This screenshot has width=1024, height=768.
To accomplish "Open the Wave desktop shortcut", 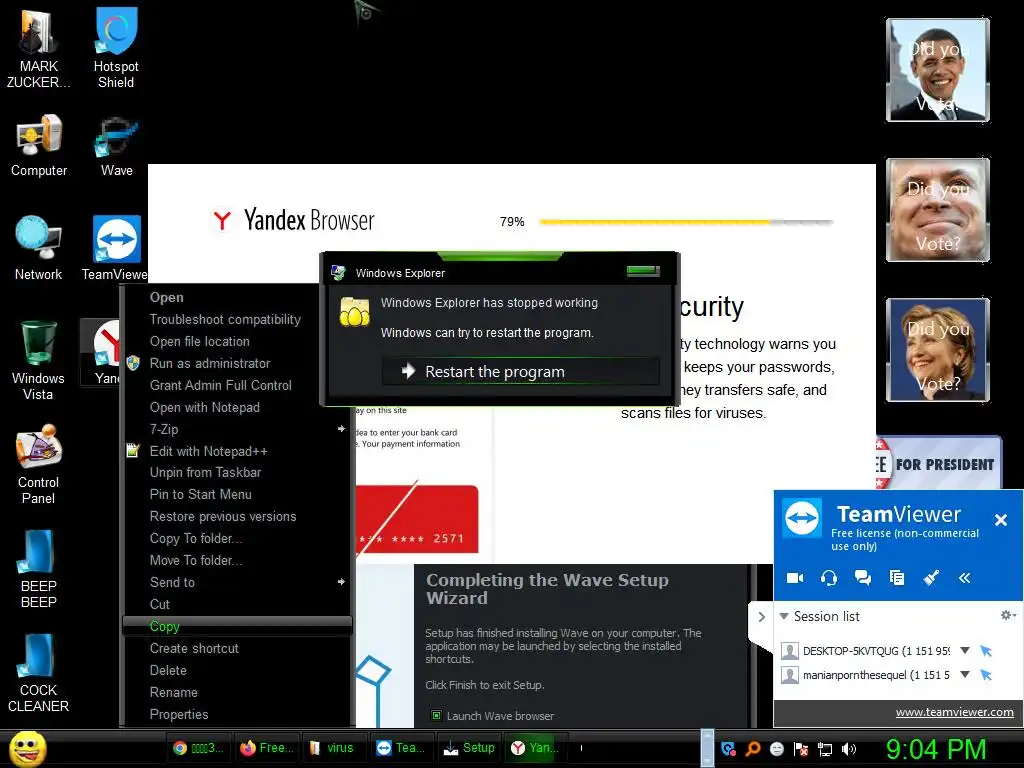I will 116,145.
